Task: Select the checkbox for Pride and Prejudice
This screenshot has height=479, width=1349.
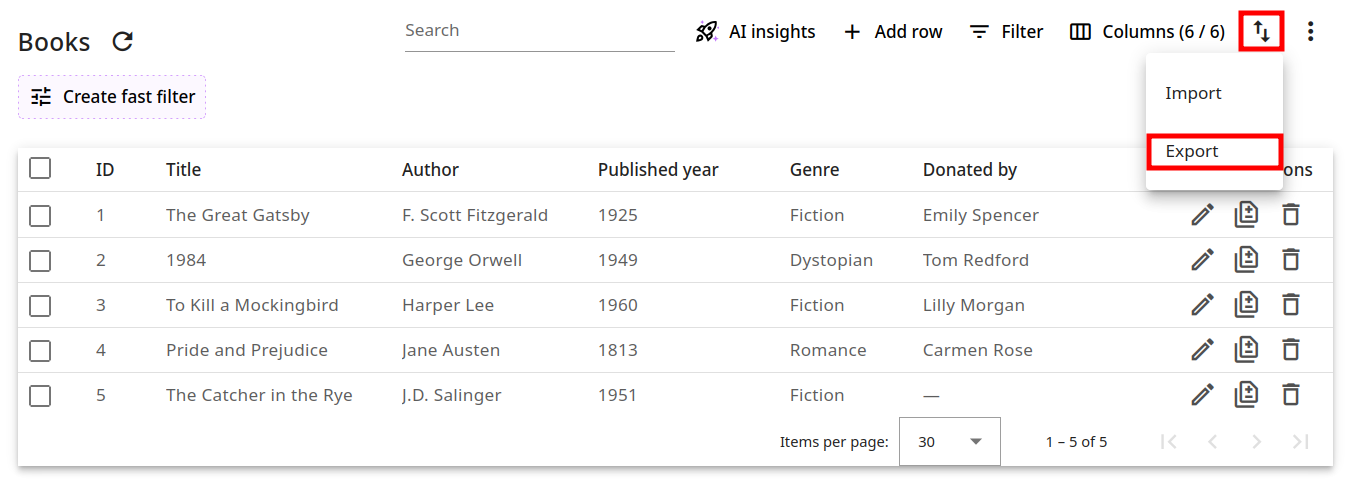Action: pos(40,350)
